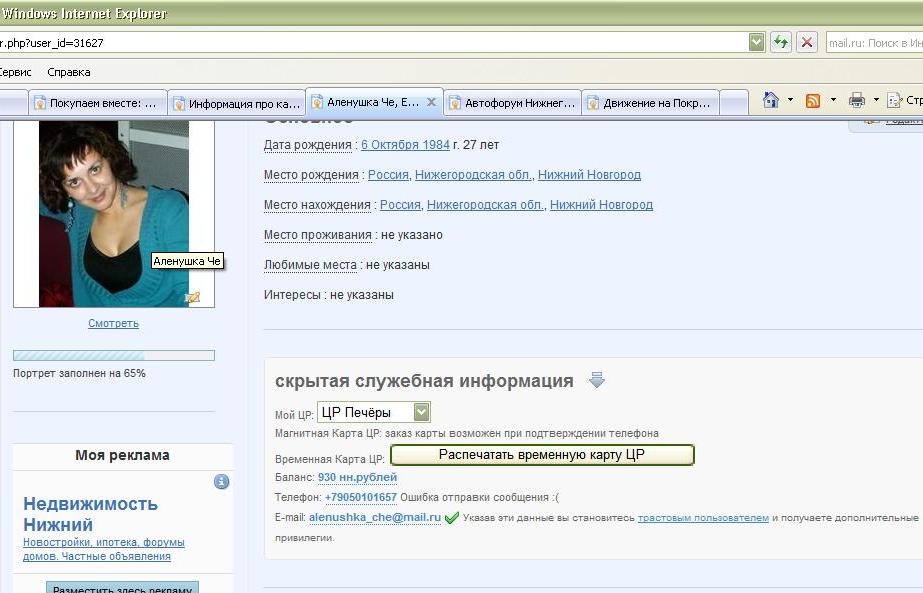The image size is (923, 593).
Task: Click the green verified checkmark beside the email
Action: pyautogui.click(x=451, y=518)
